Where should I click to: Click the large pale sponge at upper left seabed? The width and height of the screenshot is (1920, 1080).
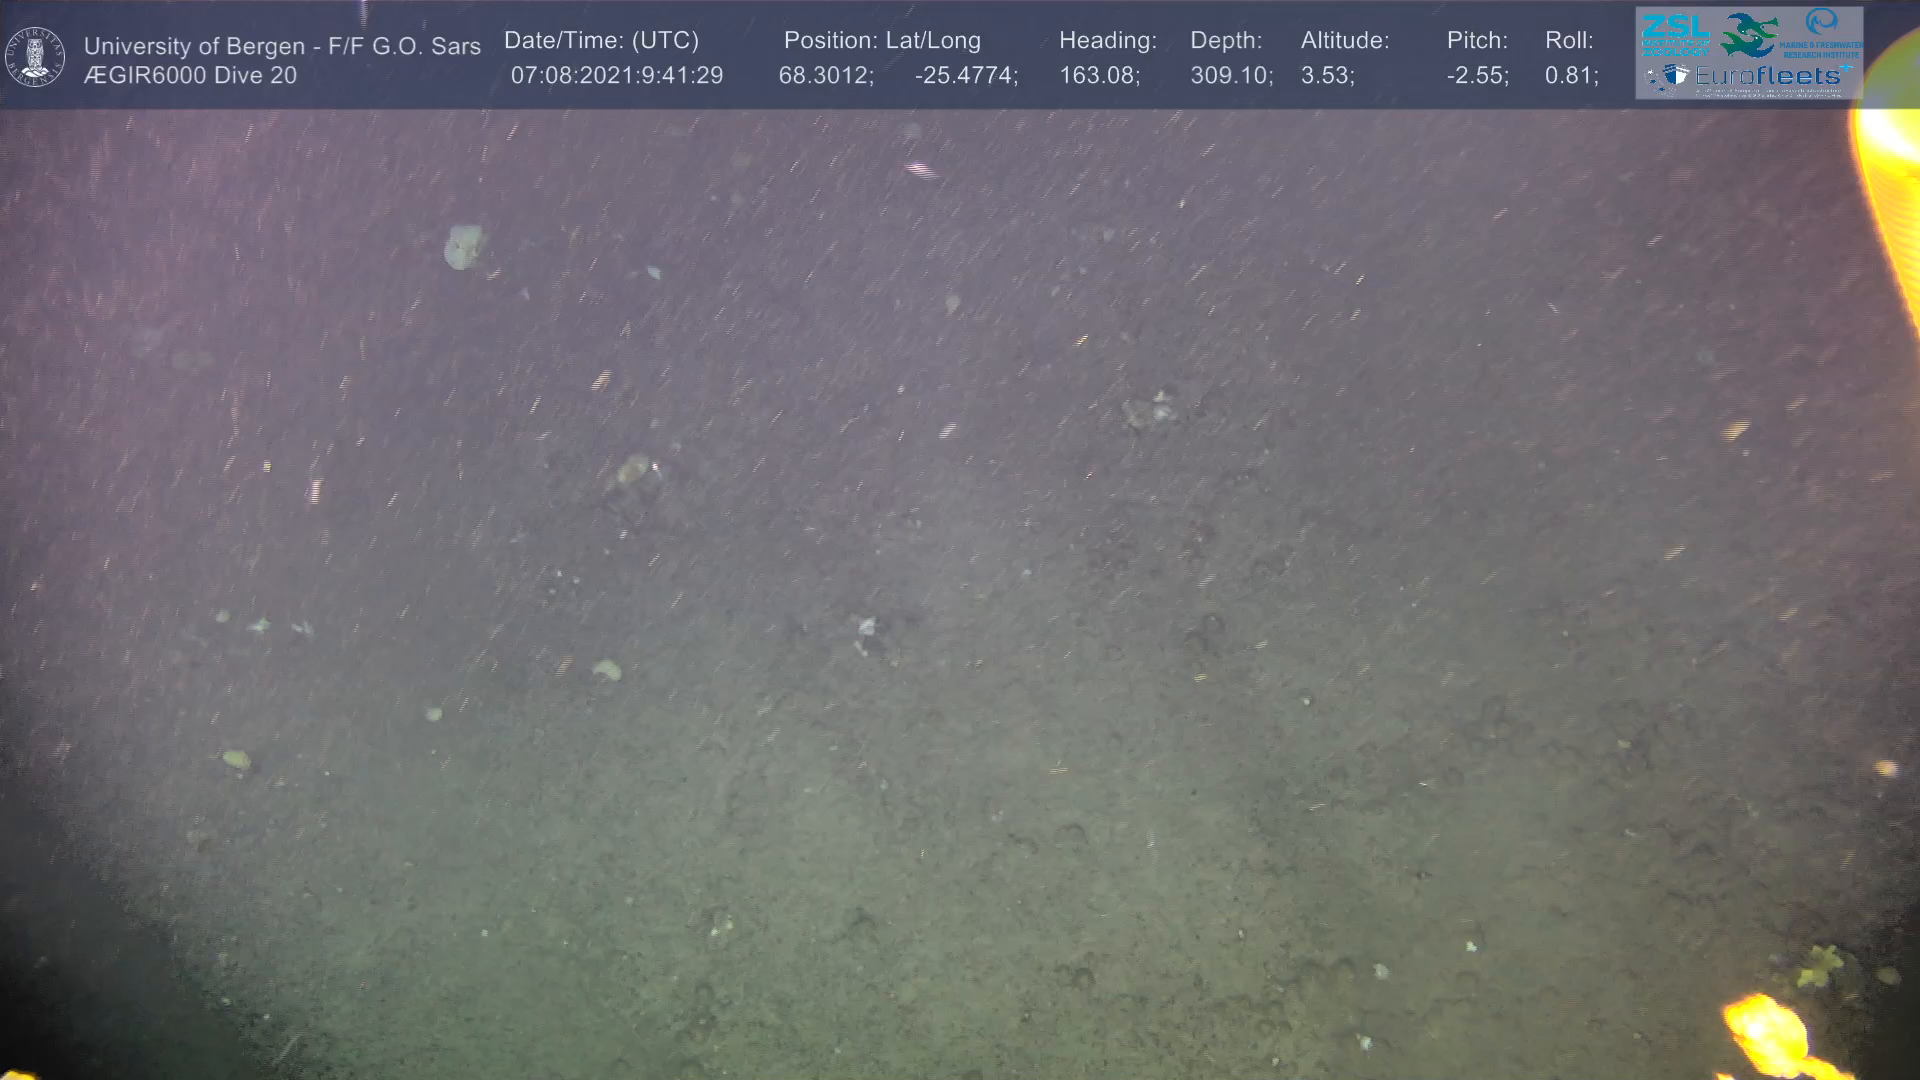(463, 246)
